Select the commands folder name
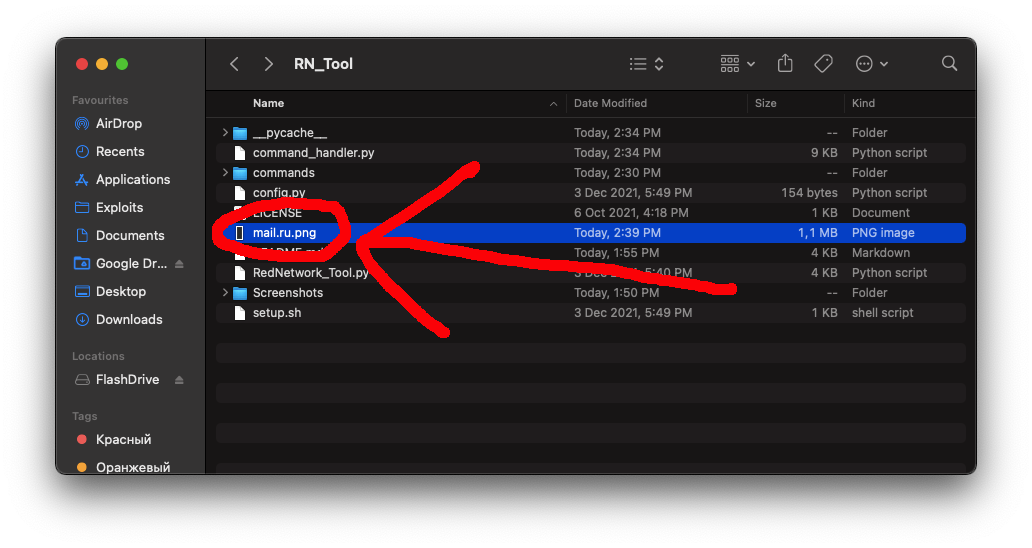Viewport: 1032px width, 548px height. pyautogui.click(x=284, y=173)
